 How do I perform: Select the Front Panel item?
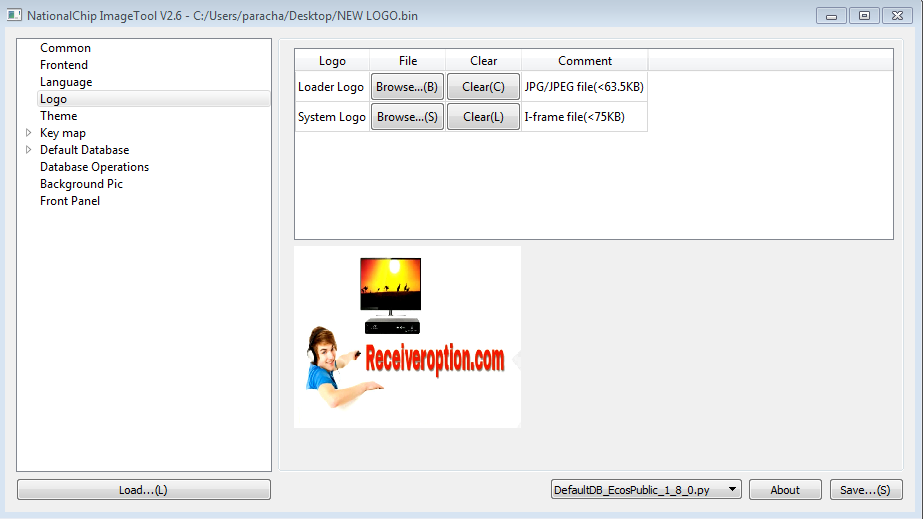coord(69,201)
